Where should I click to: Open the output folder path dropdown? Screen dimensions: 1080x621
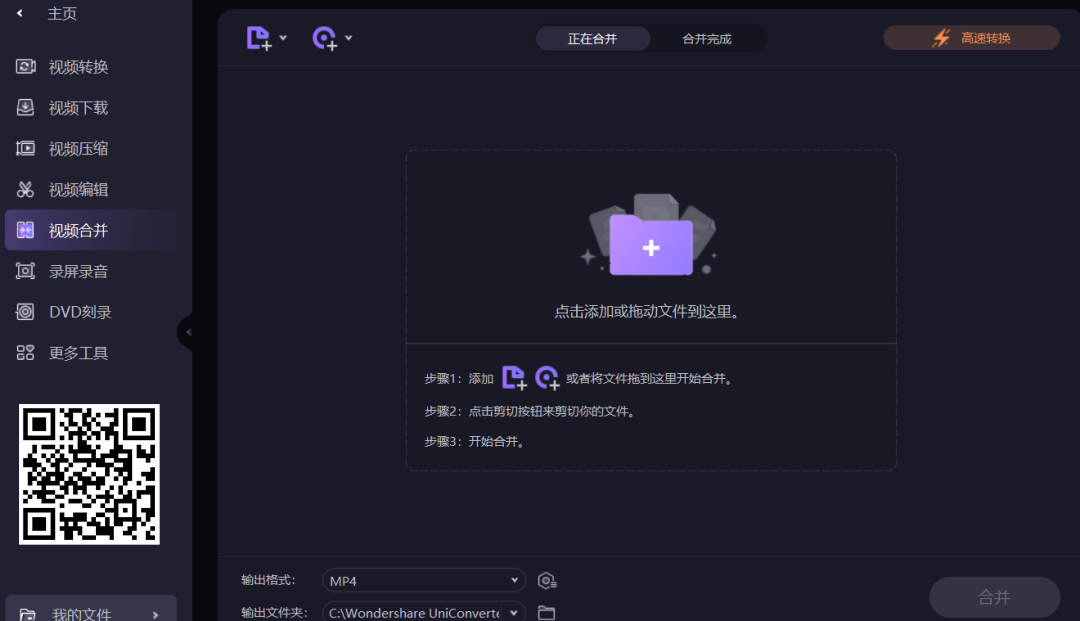pos(513,611)
